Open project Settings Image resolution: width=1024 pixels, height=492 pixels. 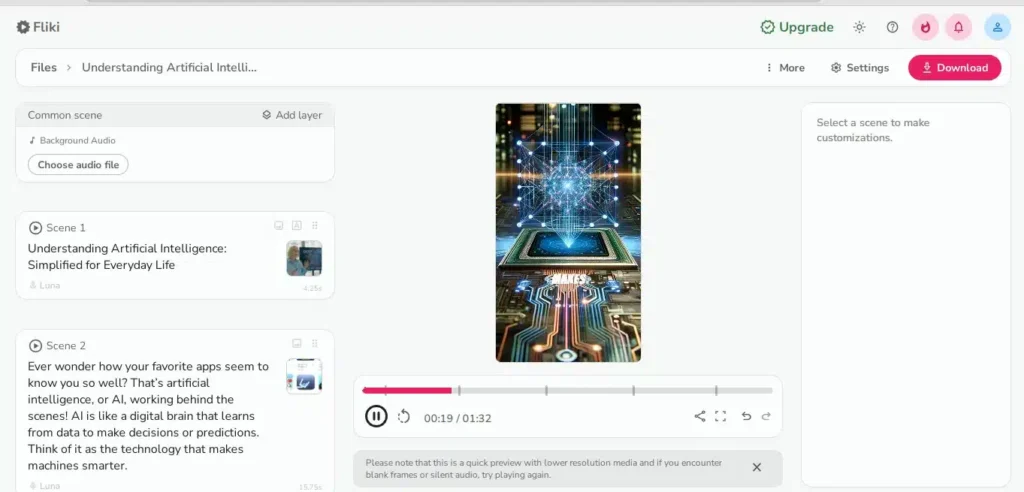[x=859, y=68]
